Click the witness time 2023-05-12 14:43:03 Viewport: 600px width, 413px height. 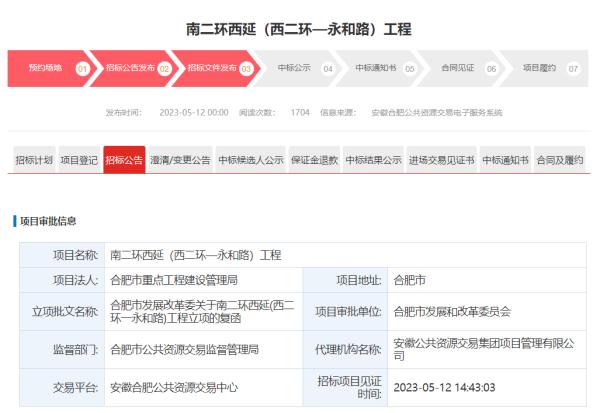pyautogui.click(x=487, y=387)
